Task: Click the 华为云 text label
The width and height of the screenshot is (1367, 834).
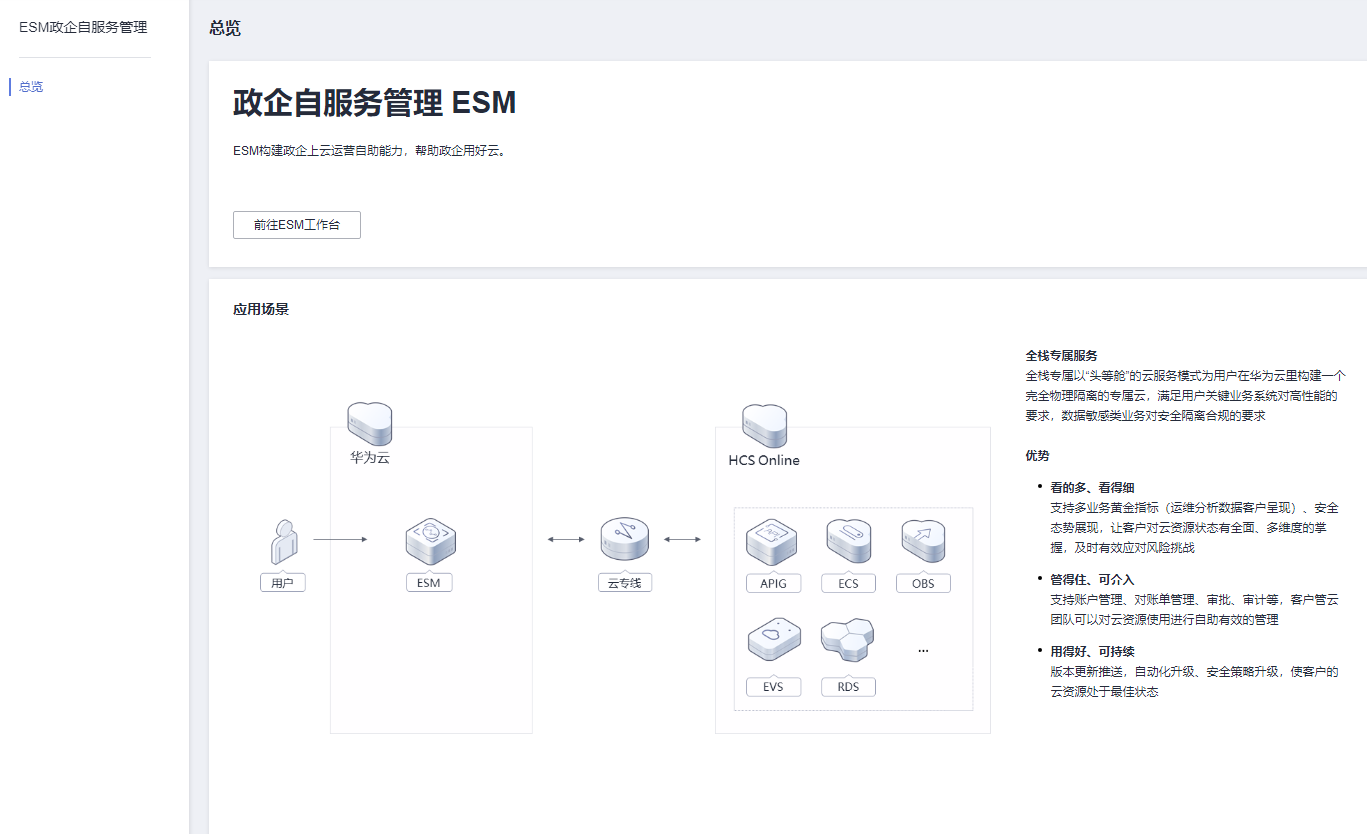Action: coord(369,460)
